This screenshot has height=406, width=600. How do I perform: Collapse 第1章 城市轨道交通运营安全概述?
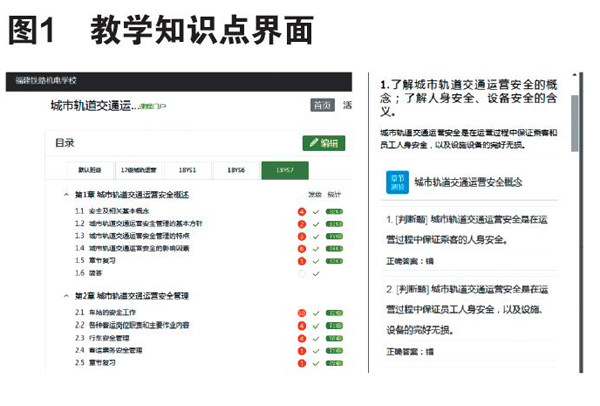65,194
